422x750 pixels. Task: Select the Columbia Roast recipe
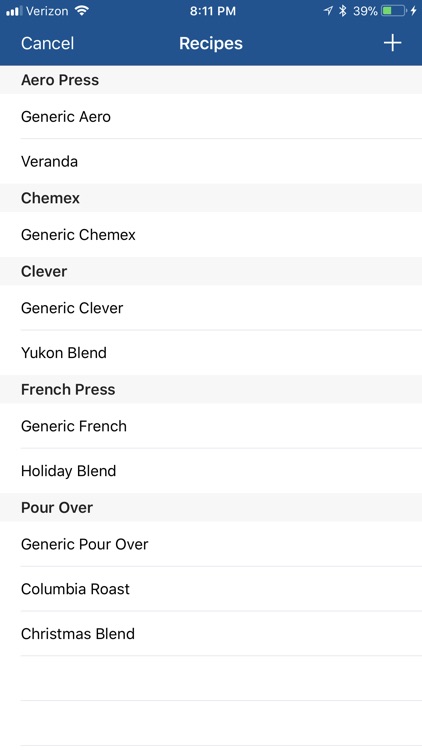click(211, 589)
